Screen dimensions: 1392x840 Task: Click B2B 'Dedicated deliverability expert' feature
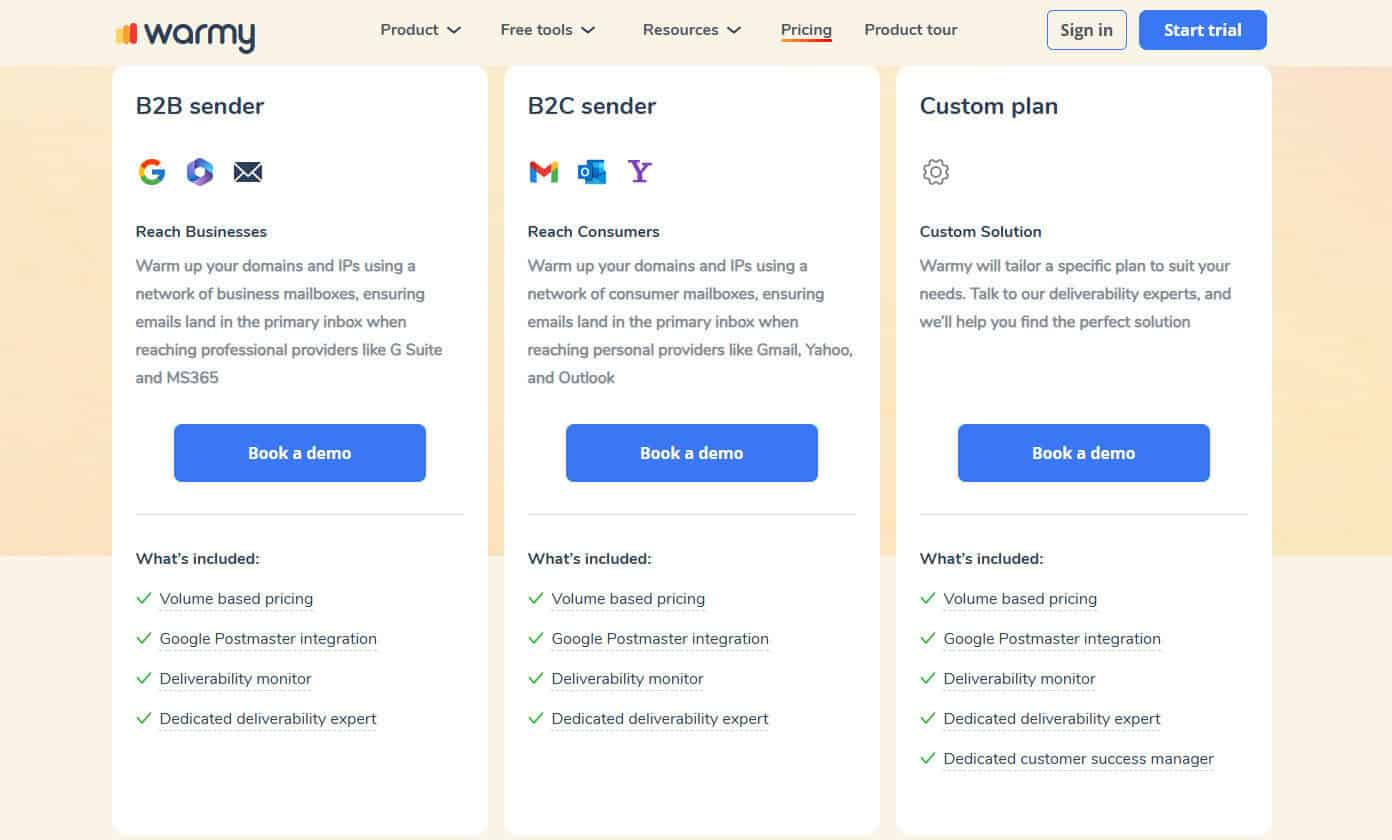point(268,719)
